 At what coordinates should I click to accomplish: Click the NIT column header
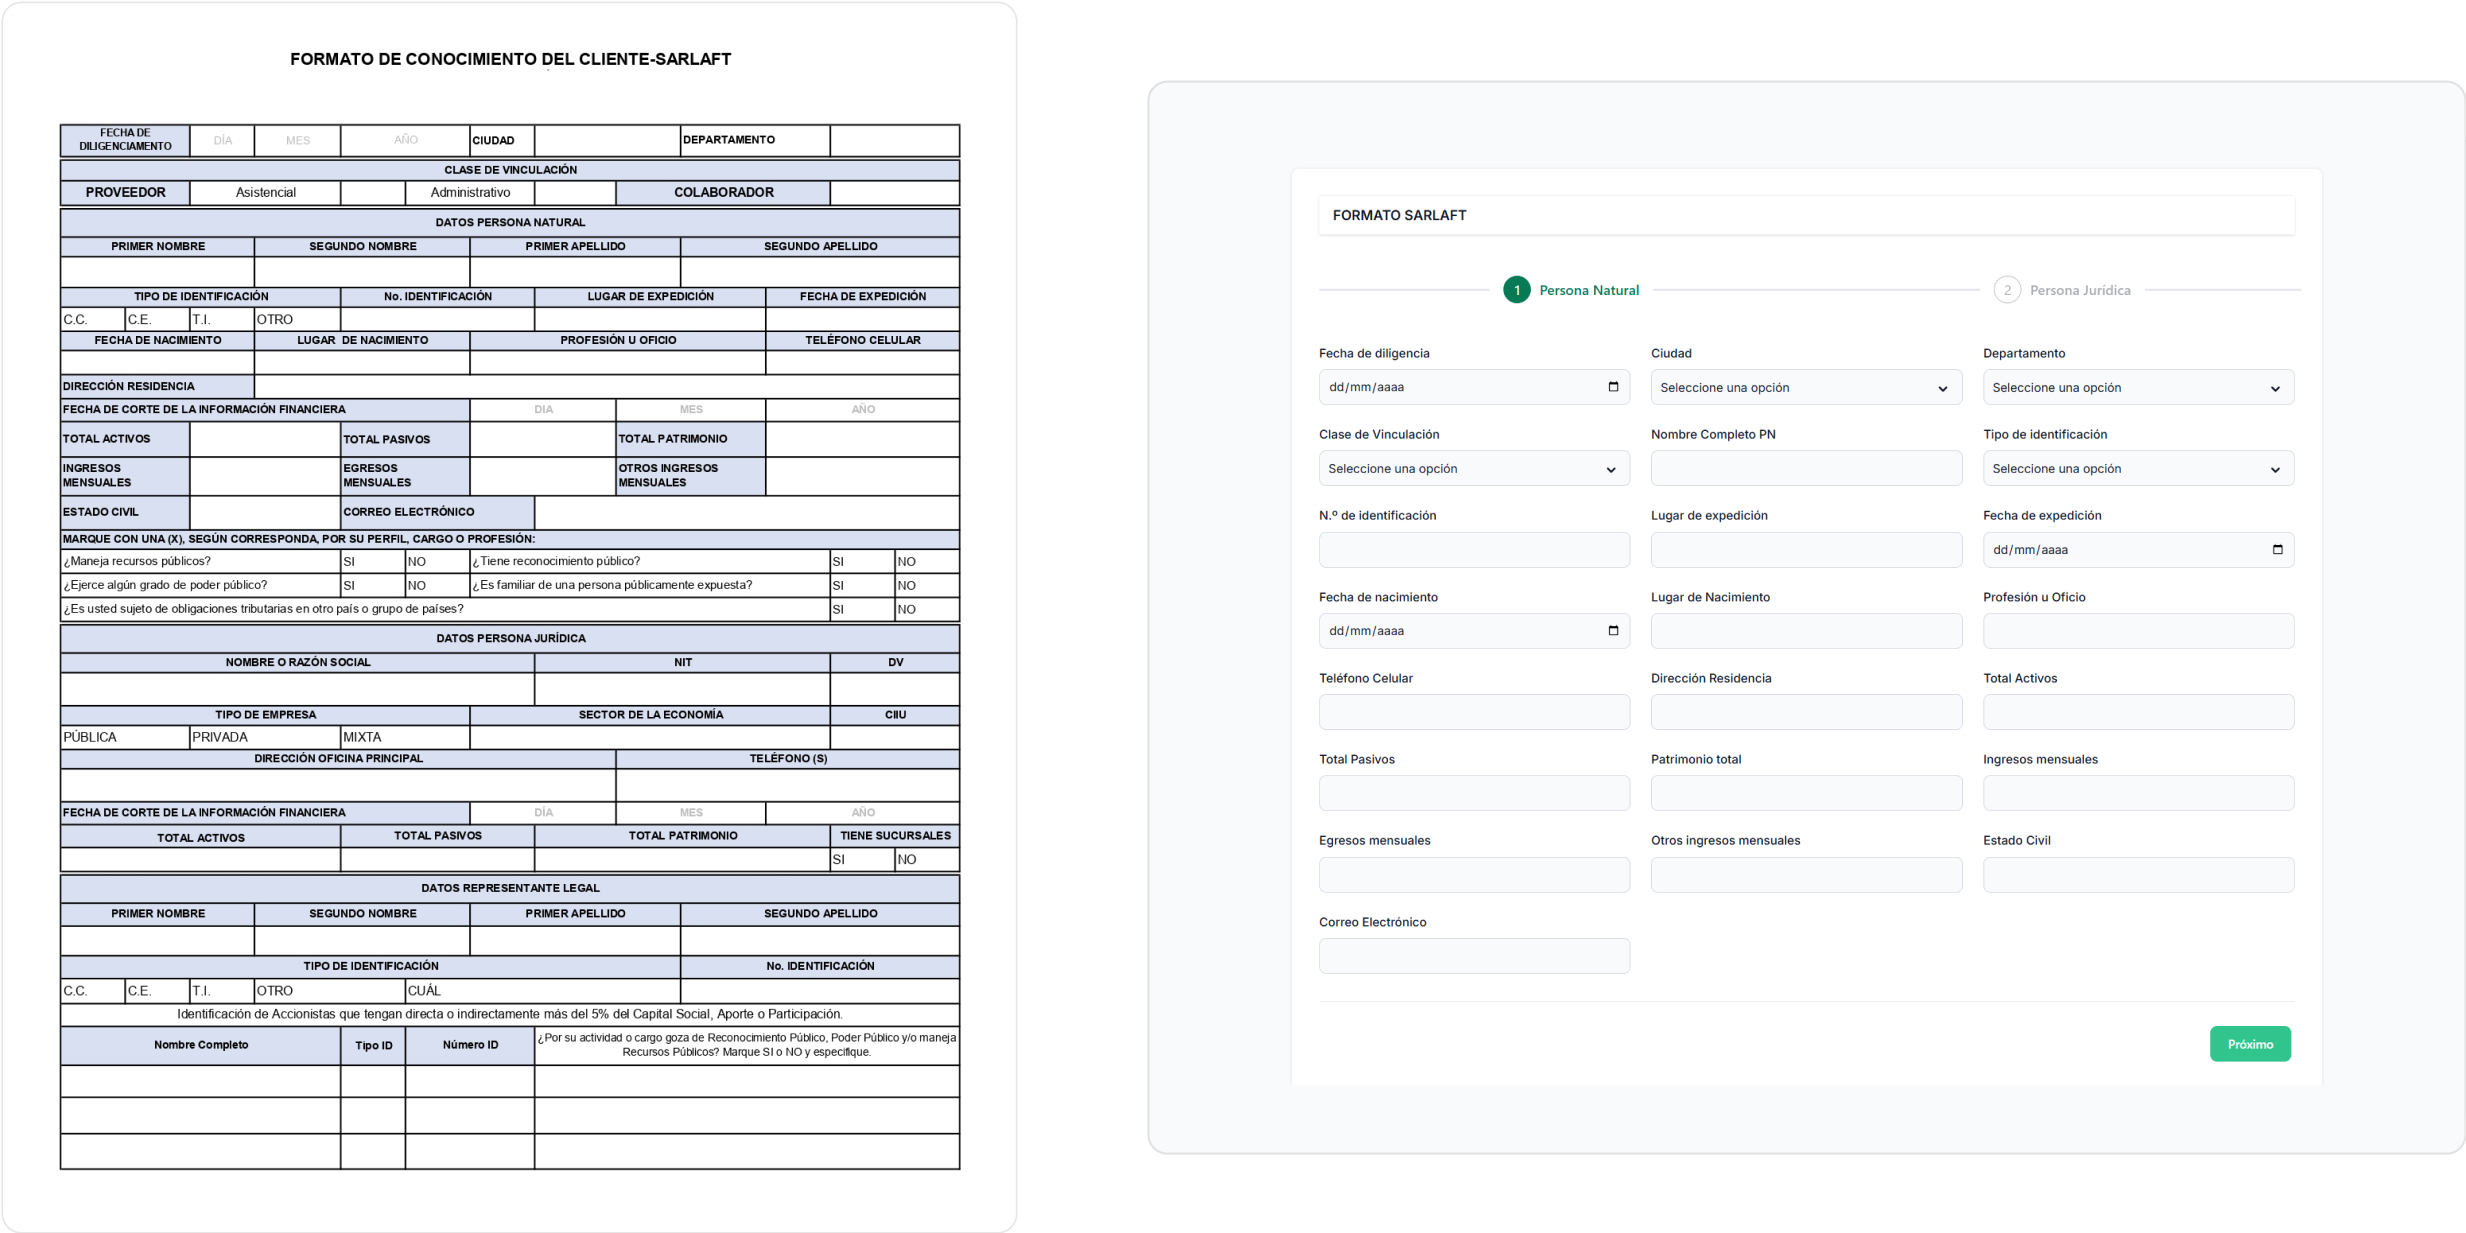(682, 662)
